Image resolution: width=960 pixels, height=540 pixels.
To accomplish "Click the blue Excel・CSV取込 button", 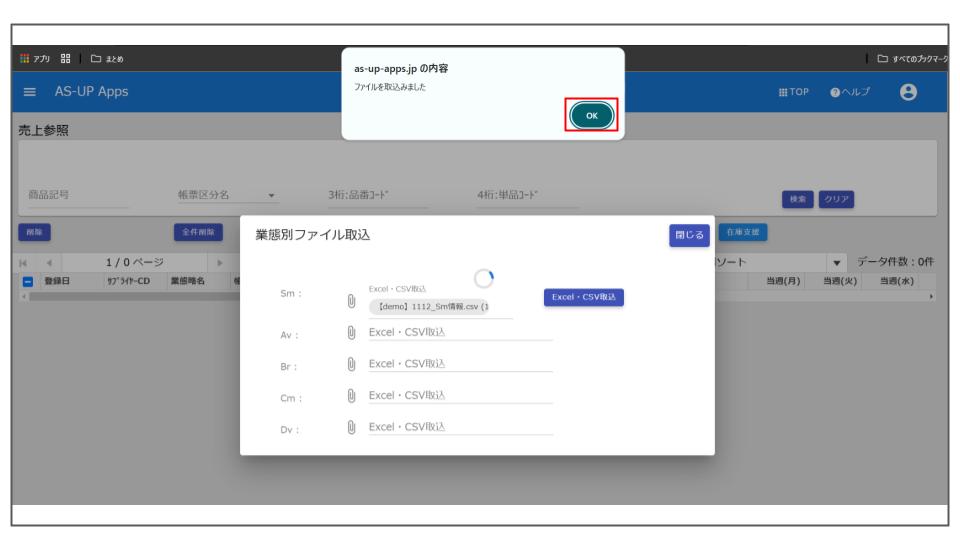I will click(x=583, y=297).
